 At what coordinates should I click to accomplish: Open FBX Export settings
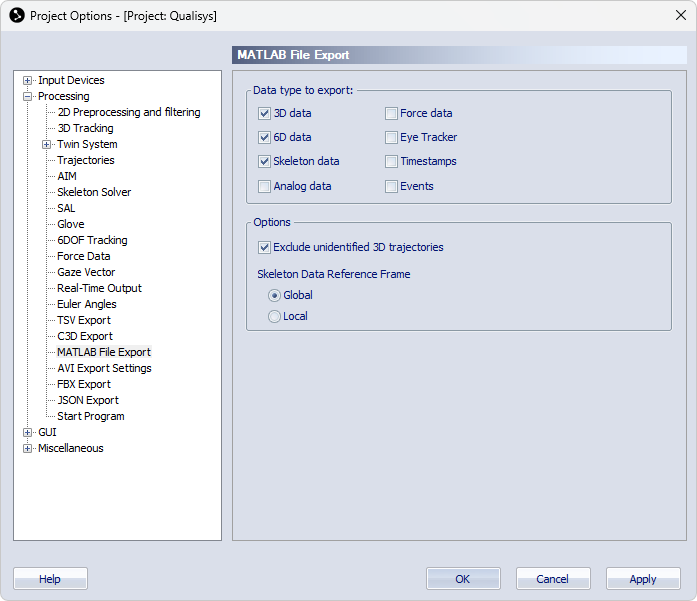[x=84, y=384]
